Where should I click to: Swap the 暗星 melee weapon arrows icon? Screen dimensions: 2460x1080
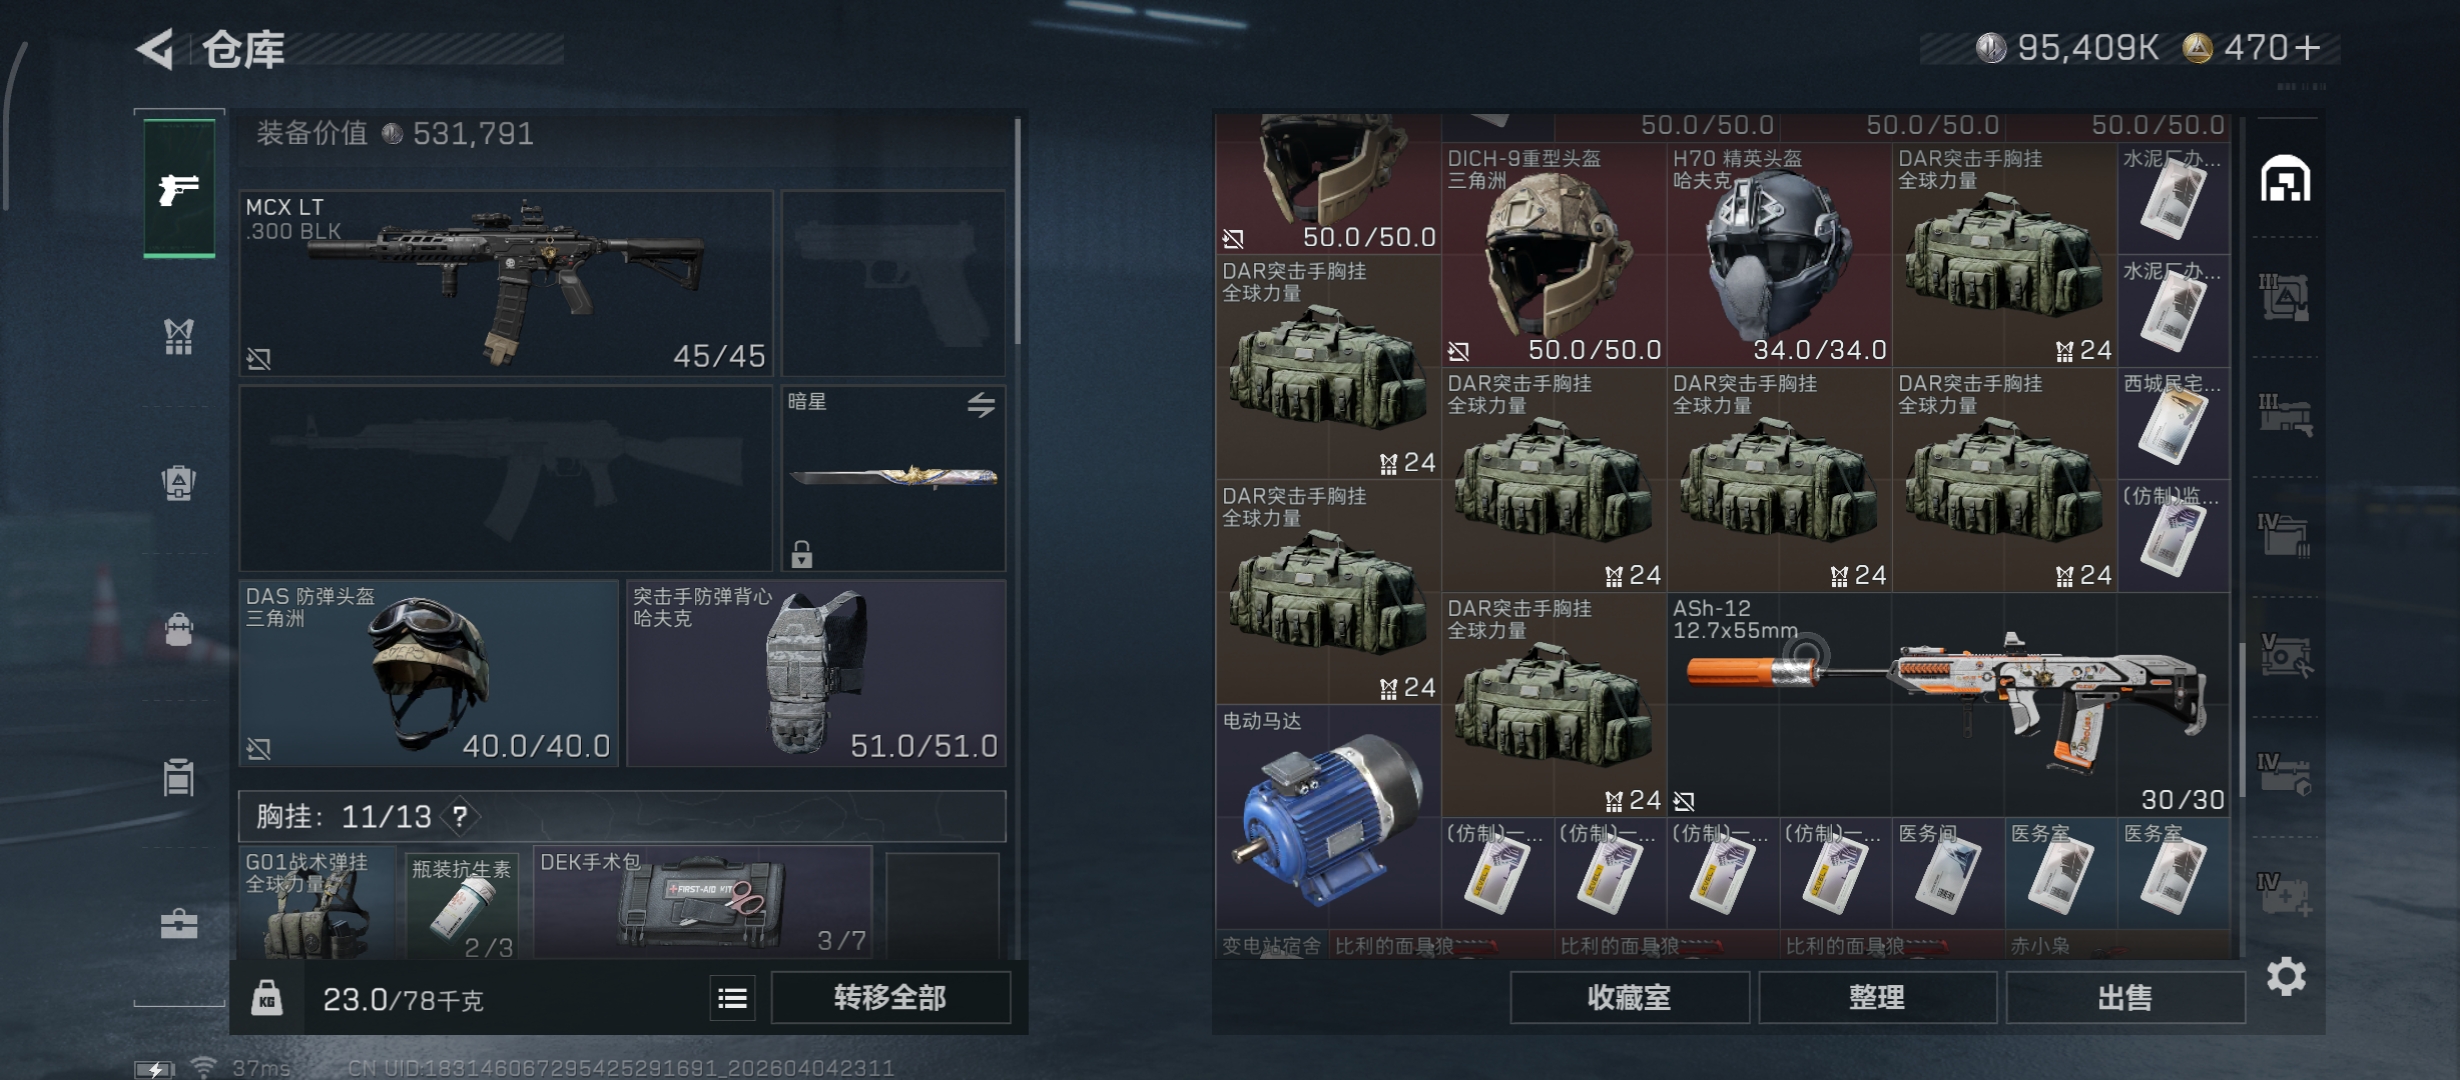click(x=981, y=405)
